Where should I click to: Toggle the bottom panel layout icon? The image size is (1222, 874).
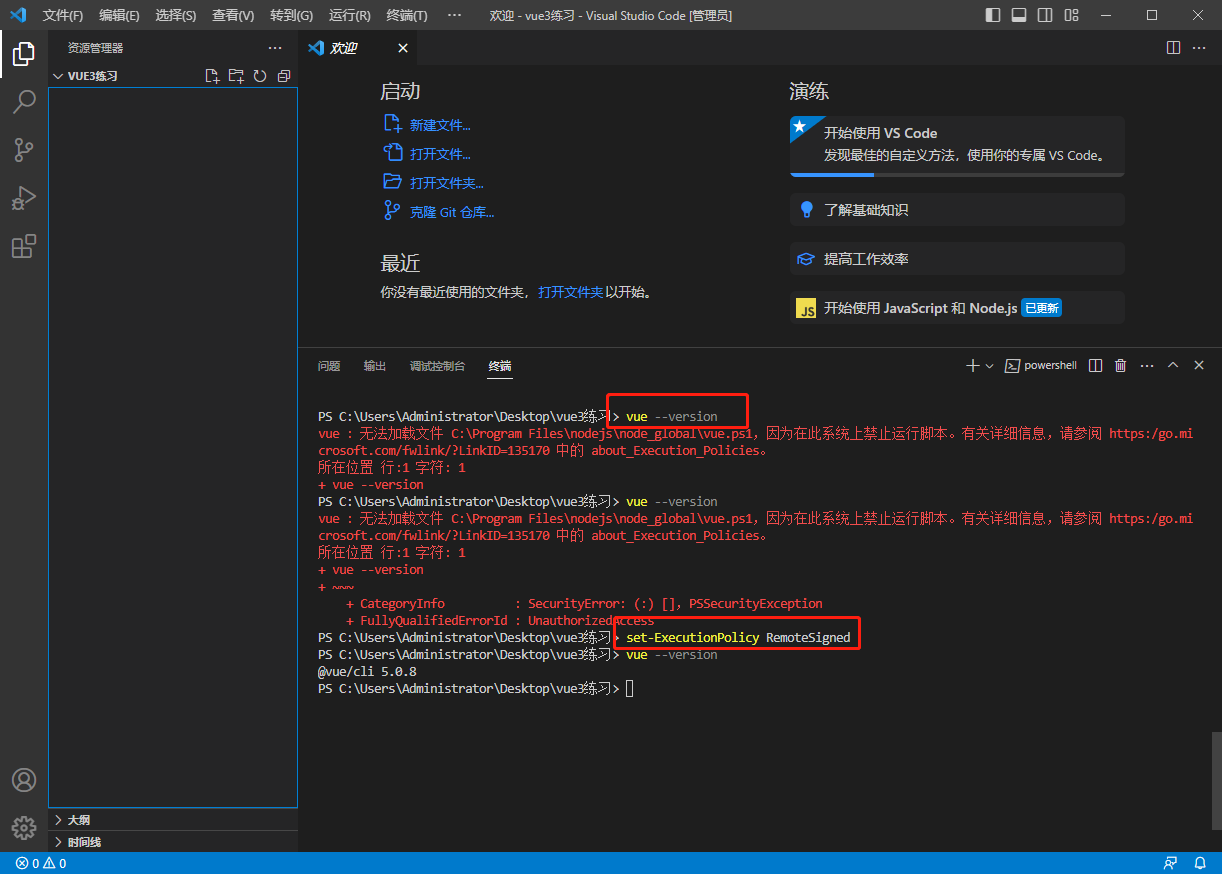pyautogui.click(x=1018, y=15)
